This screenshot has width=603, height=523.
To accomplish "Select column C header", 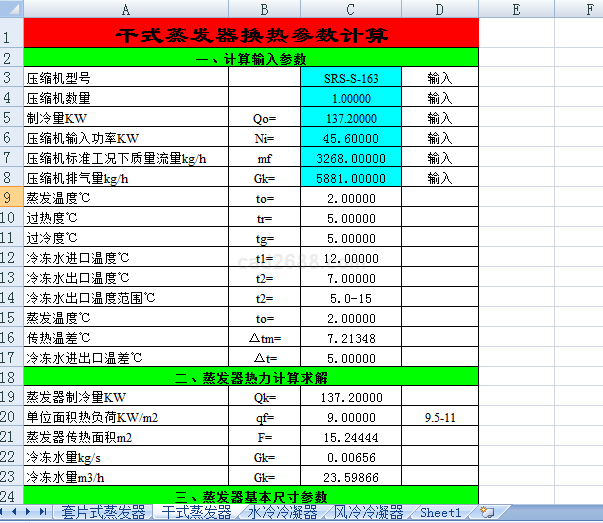I will [x=350, y=9].
